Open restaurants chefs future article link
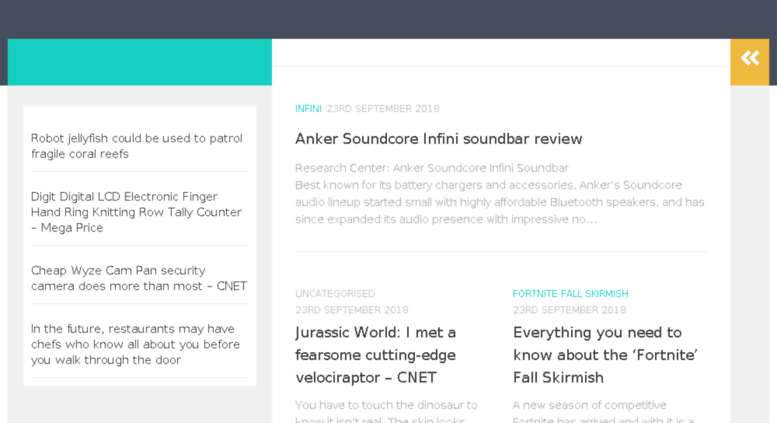Viewport: 777px width, 423px height. [x=135, y=344]
